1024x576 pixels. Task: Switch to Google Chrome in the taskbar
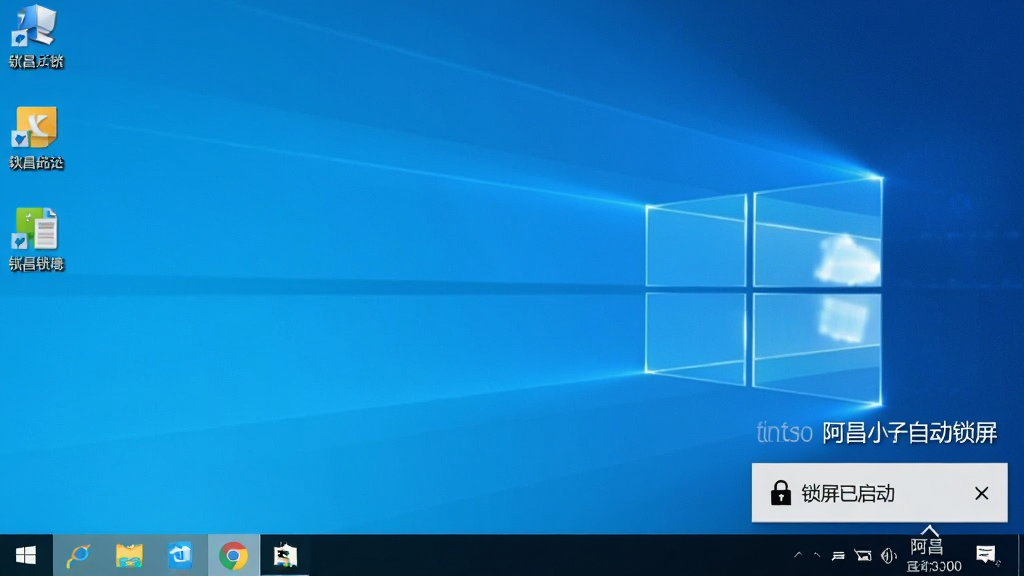coord(233,556)
